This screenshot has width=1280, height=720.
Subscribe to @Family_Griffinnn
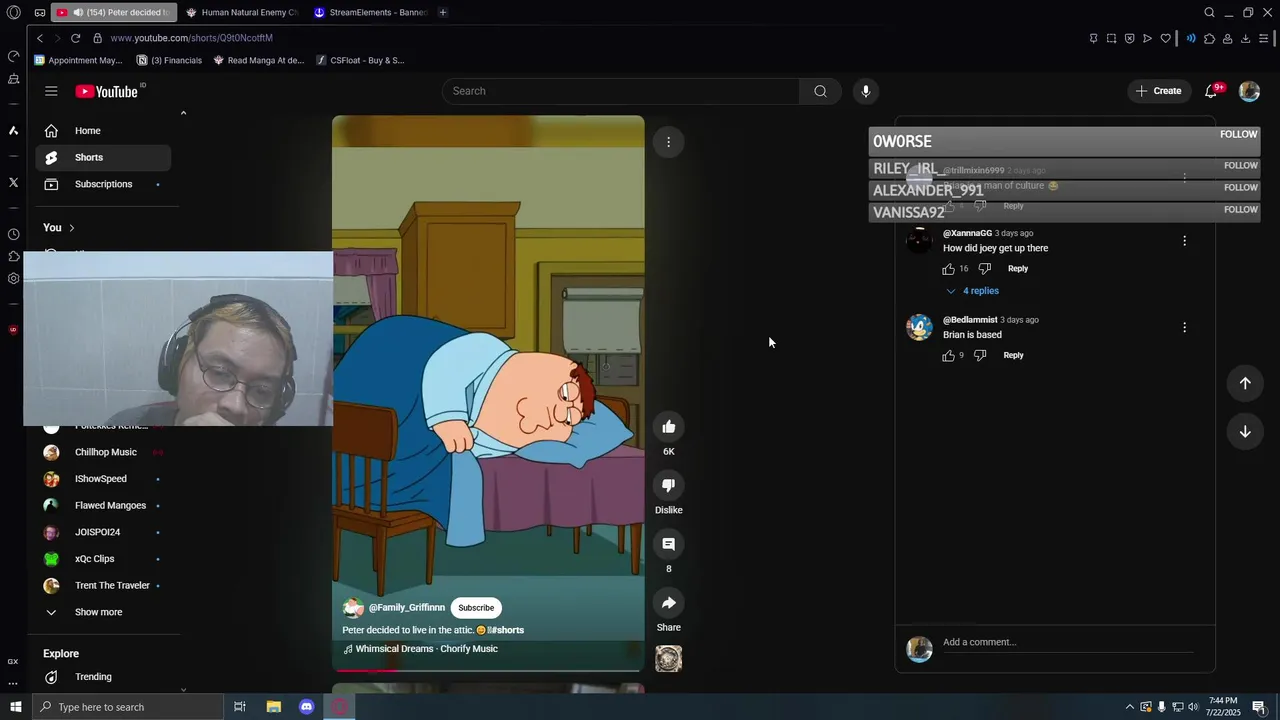point(476,608)
